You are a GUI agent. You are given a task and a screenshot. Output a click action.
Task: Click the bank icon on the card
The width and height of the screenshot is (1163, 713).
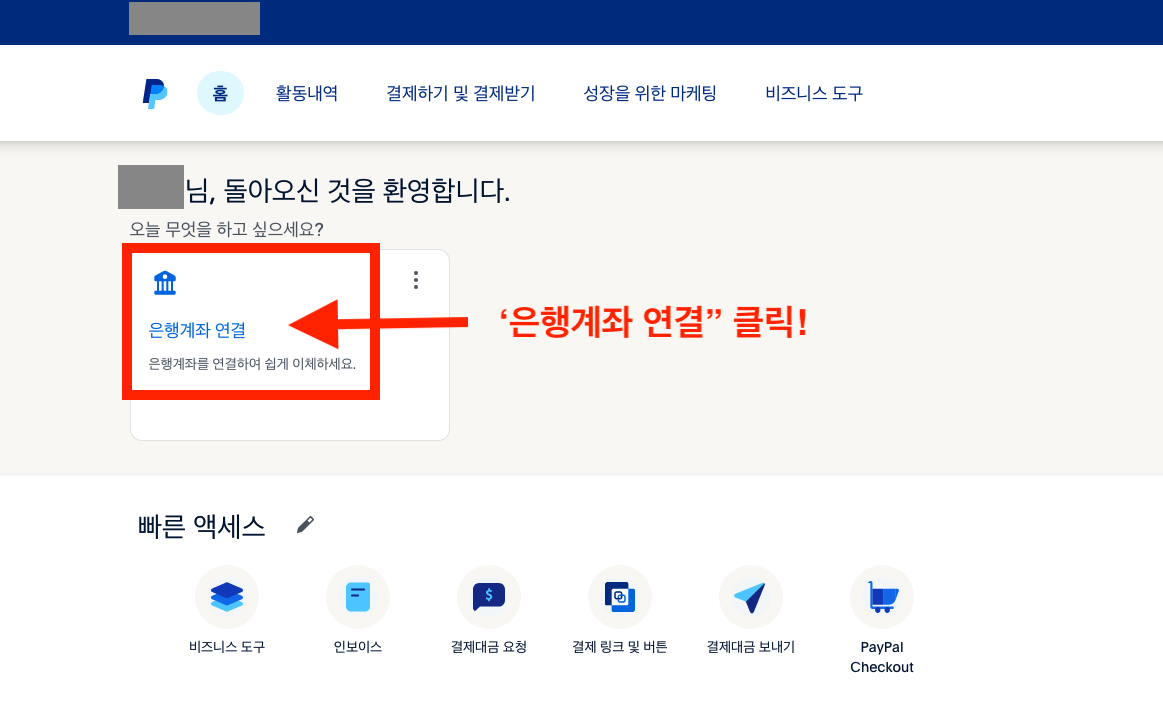coord(165,281)
